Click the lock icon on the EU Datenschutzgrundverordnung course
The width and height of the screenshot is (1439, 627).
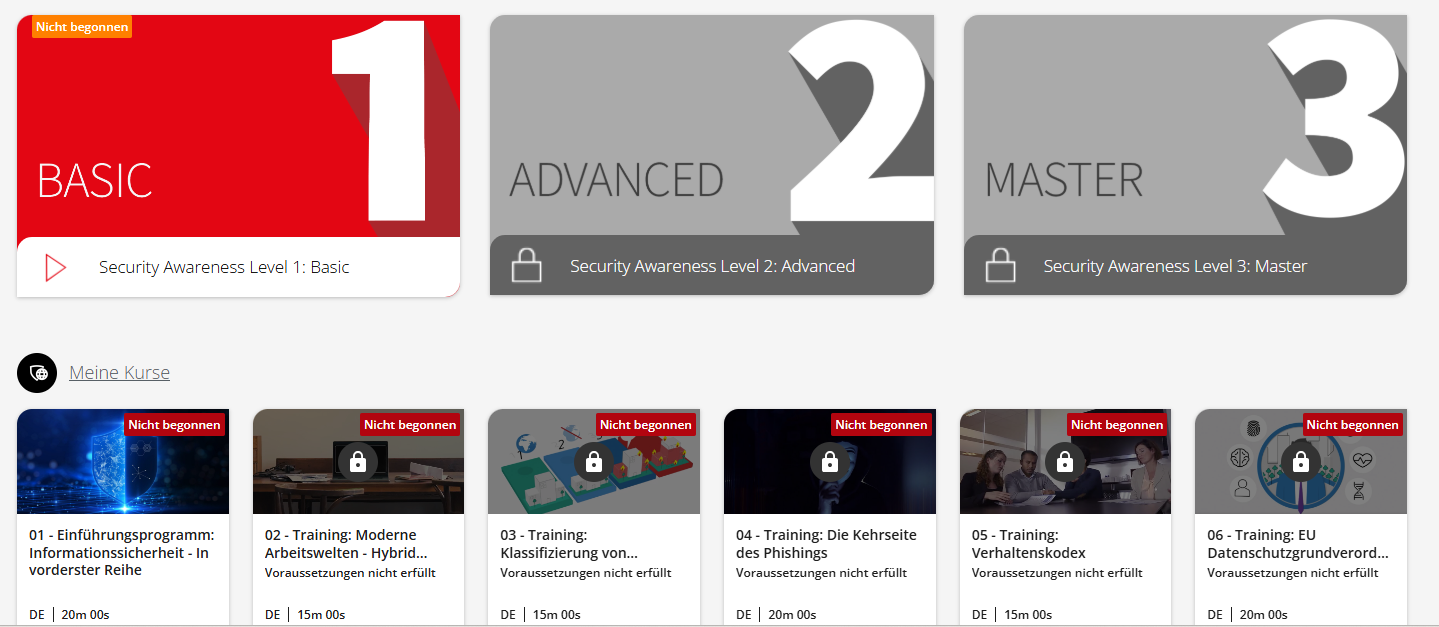[x=1300, y=462]
